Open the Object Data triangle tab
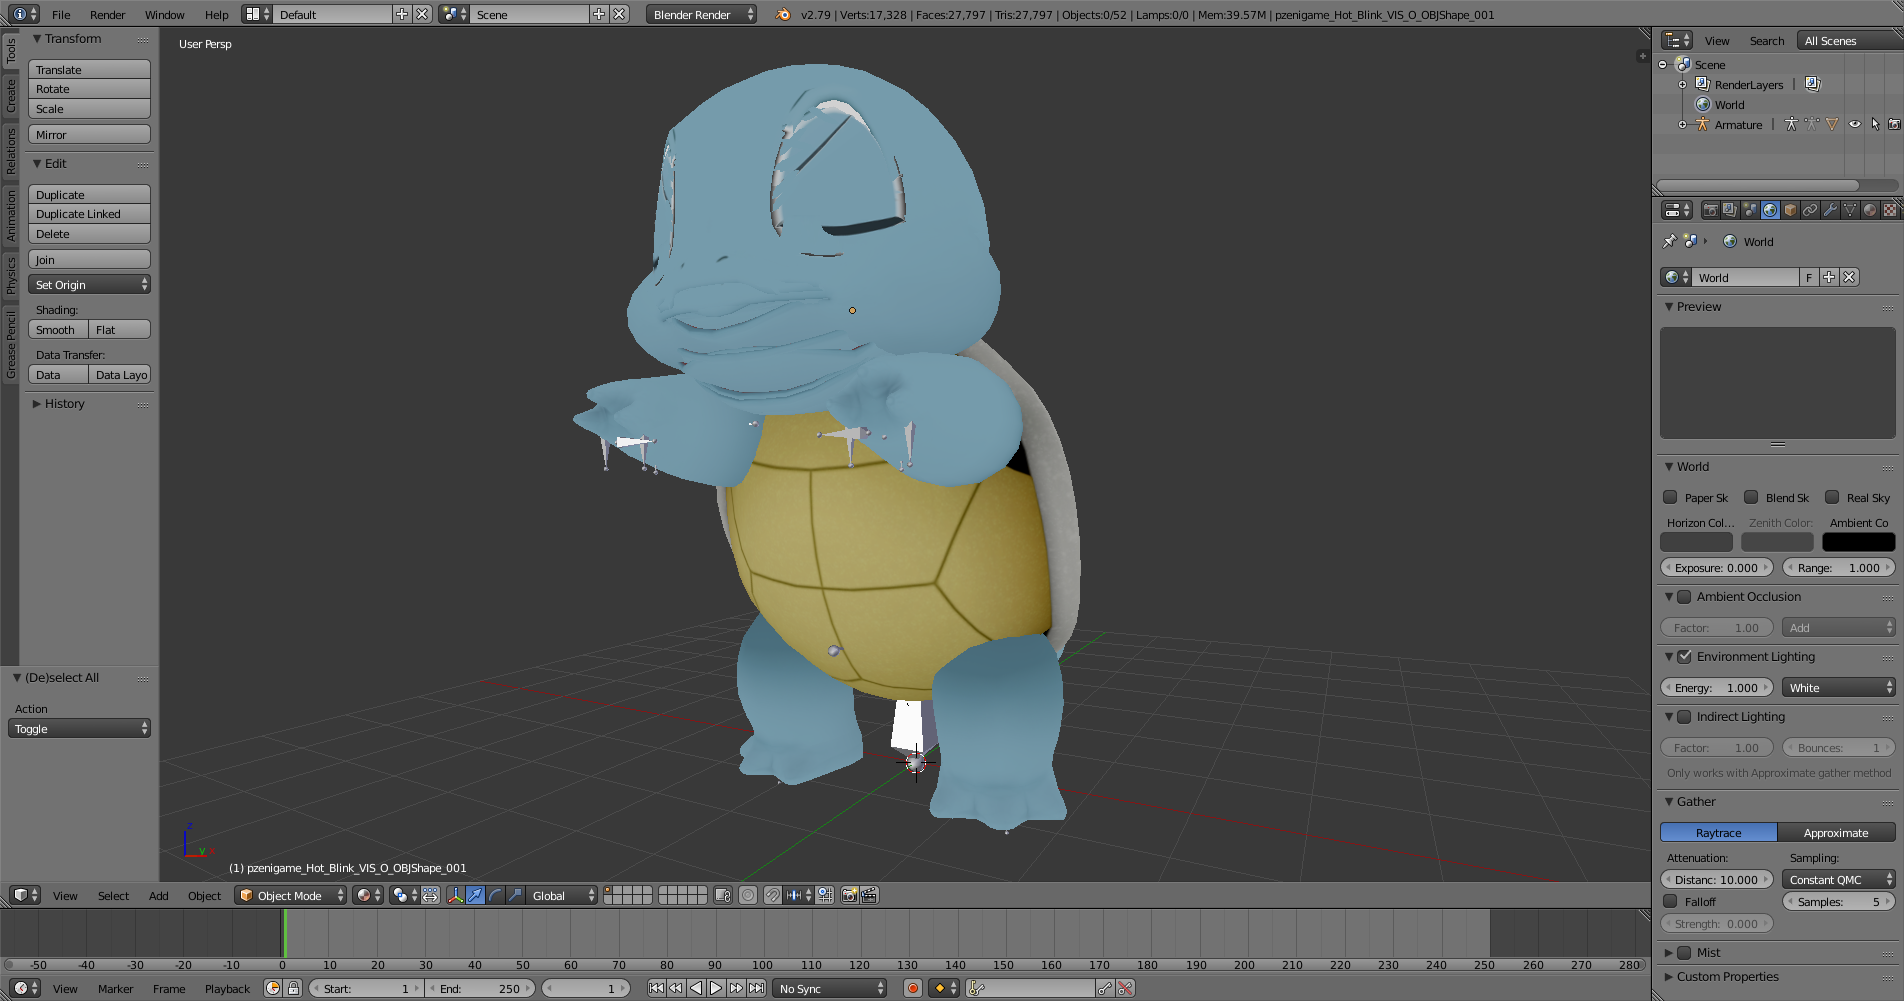The height and width of the screenshot is (1001, 1904). point(1850,210)
